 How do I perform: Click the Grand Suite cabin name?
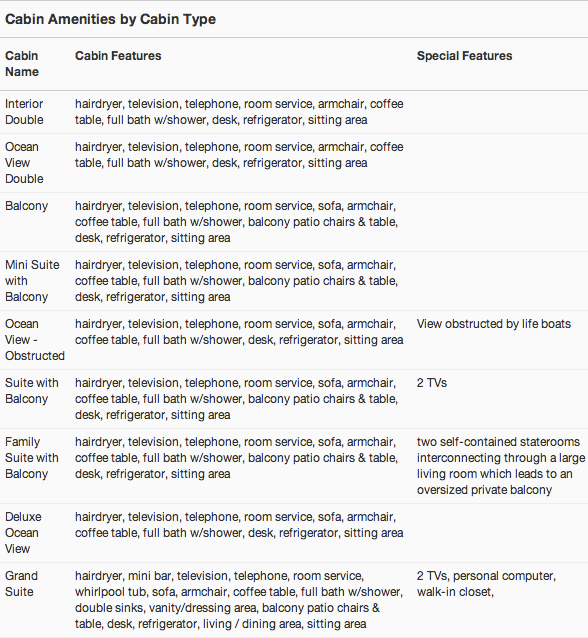coord(21,584)
